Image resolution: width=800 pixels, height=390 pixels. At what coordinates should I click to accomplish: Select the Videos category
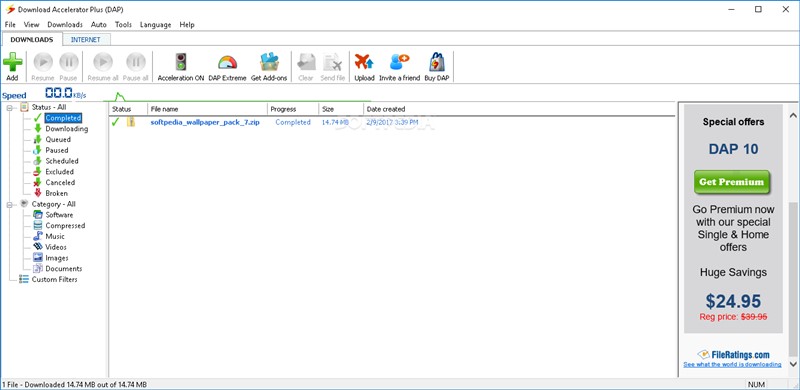tap(56, 247)
